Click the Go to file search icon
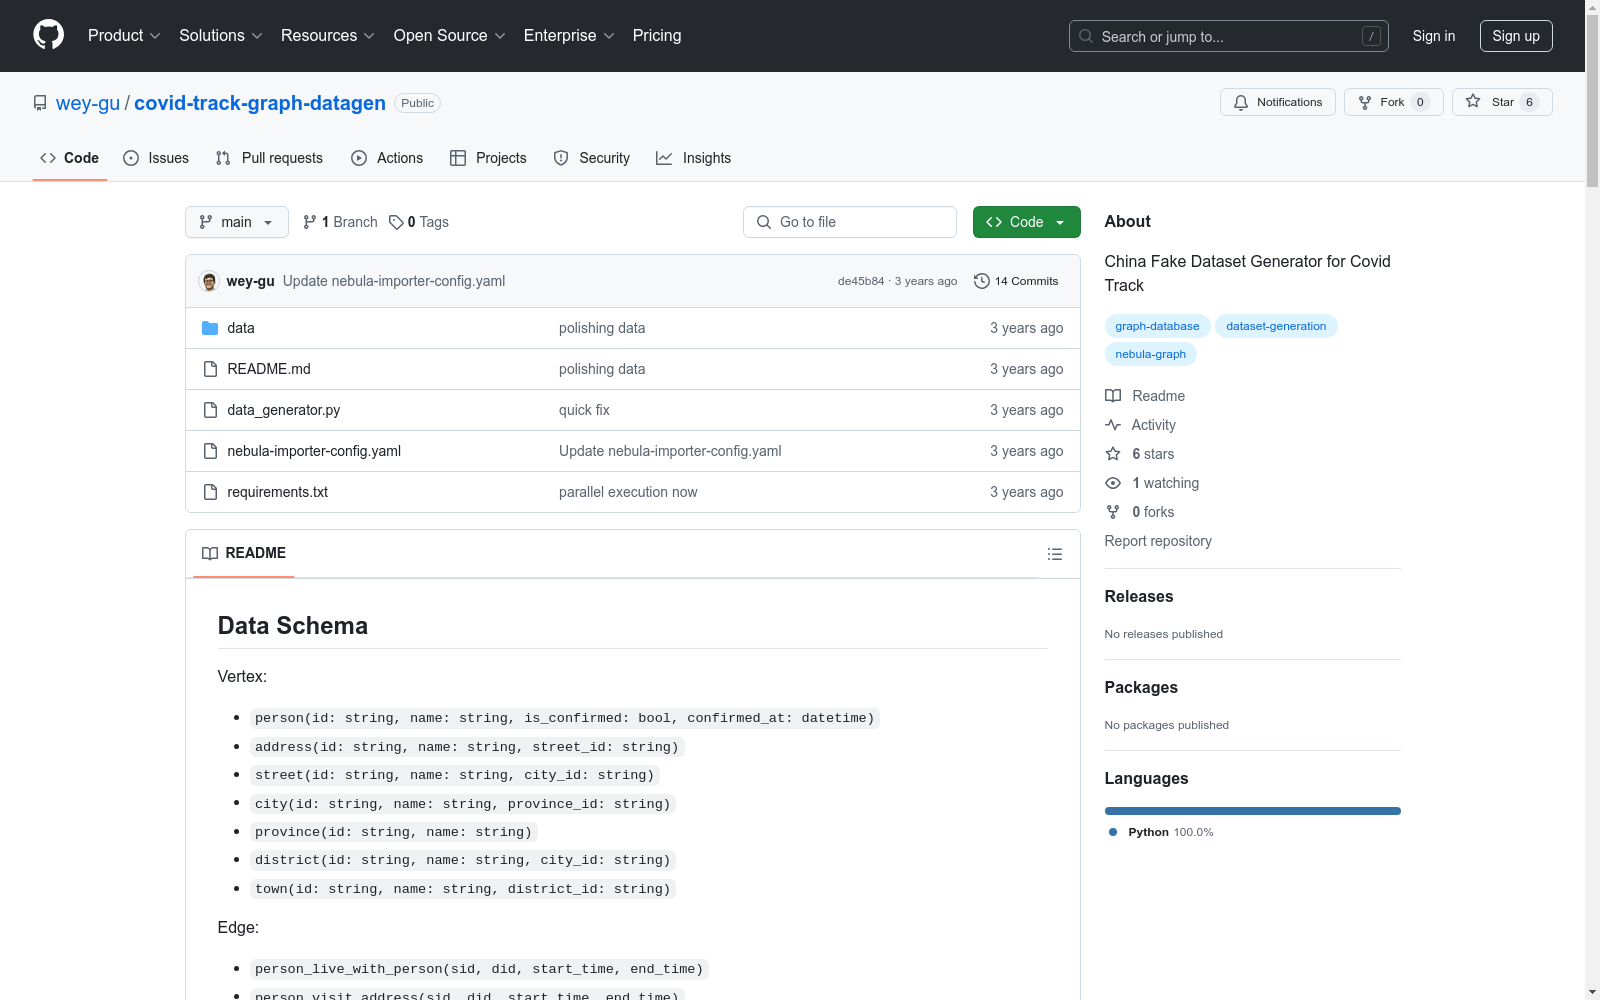The width and height of the screenshot is (1600, 1000). point(764,222)
